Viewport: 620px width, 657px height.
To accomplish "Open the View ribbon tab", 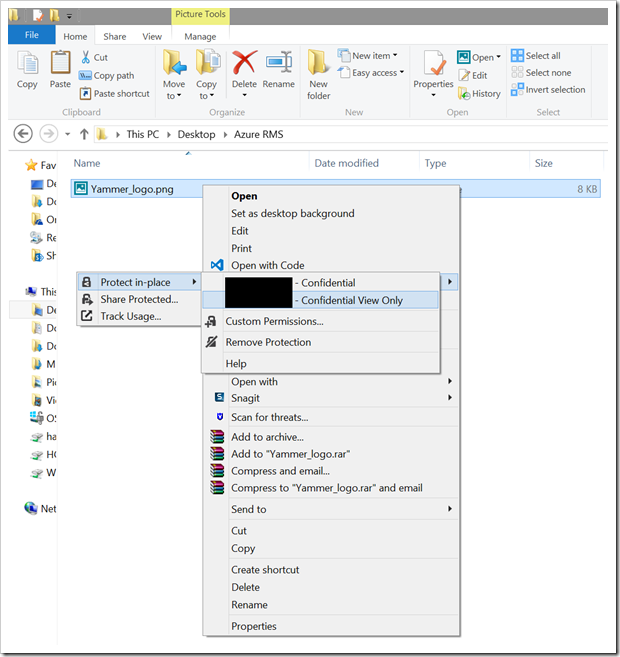I will tap(152, 37).
